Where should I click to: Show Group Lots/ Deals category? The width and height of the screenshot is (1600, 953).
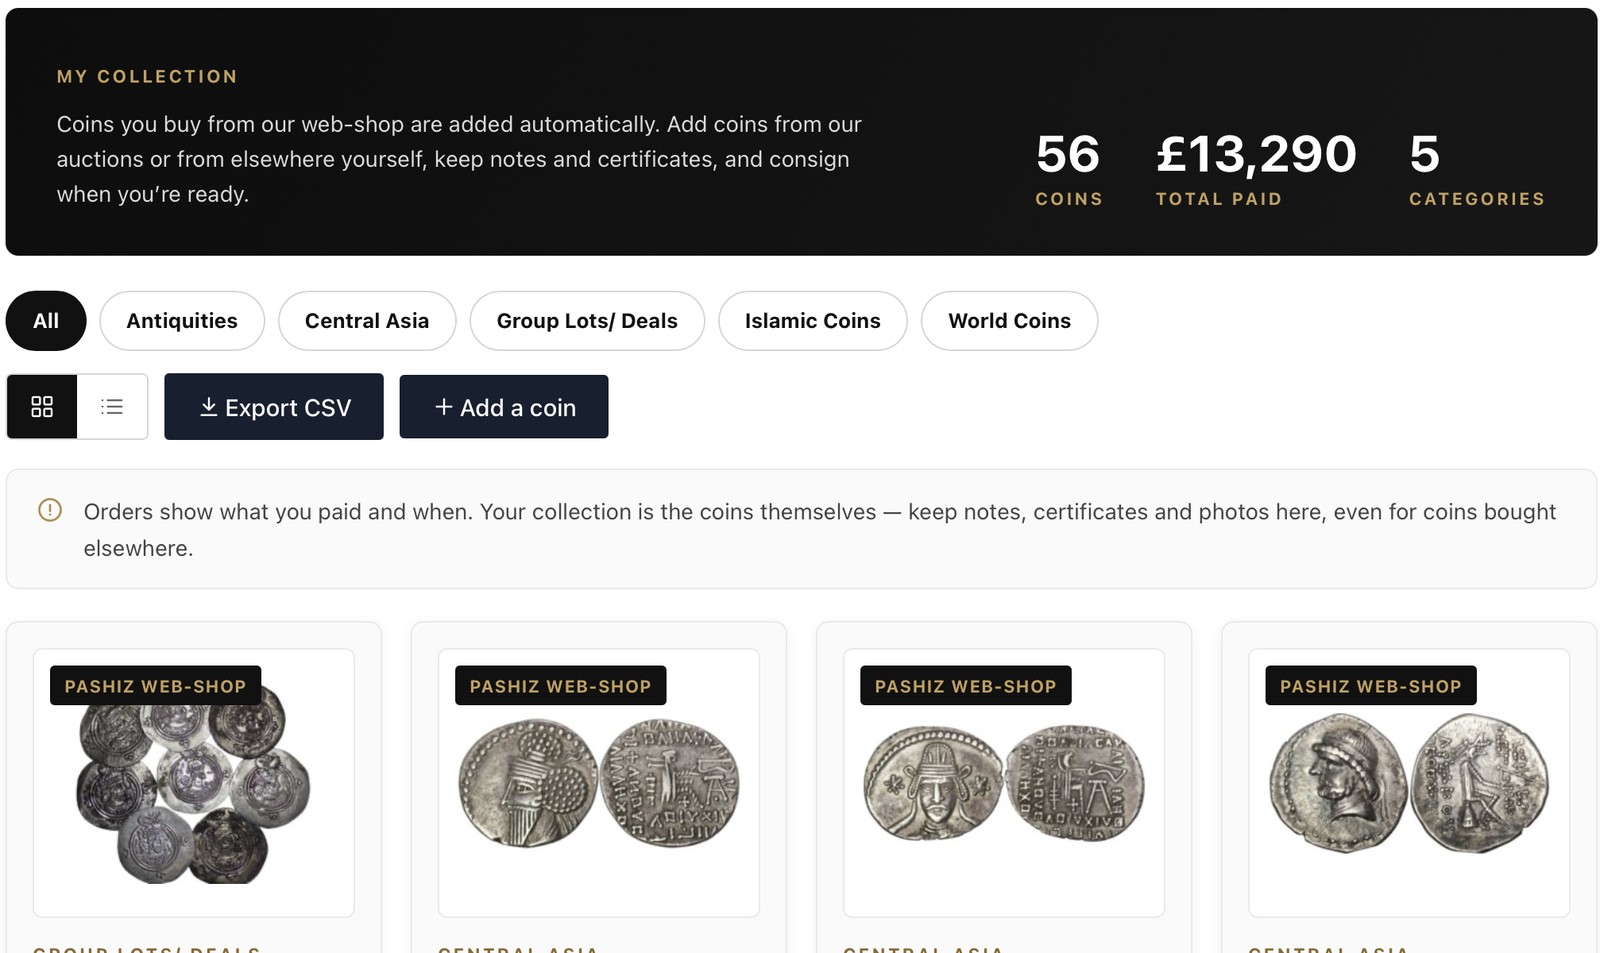point(587,321)
